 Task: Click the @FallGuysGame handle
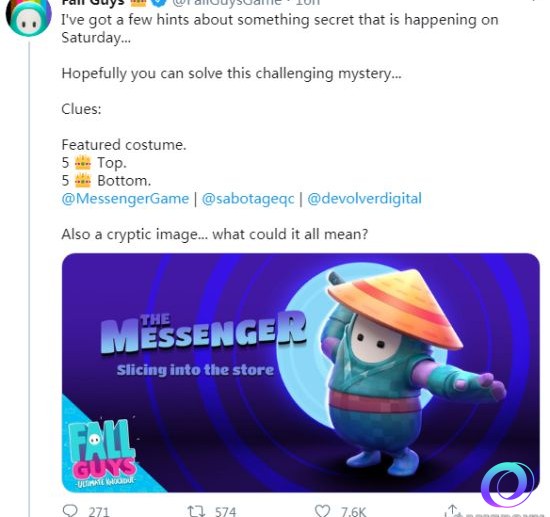[227, 3]
